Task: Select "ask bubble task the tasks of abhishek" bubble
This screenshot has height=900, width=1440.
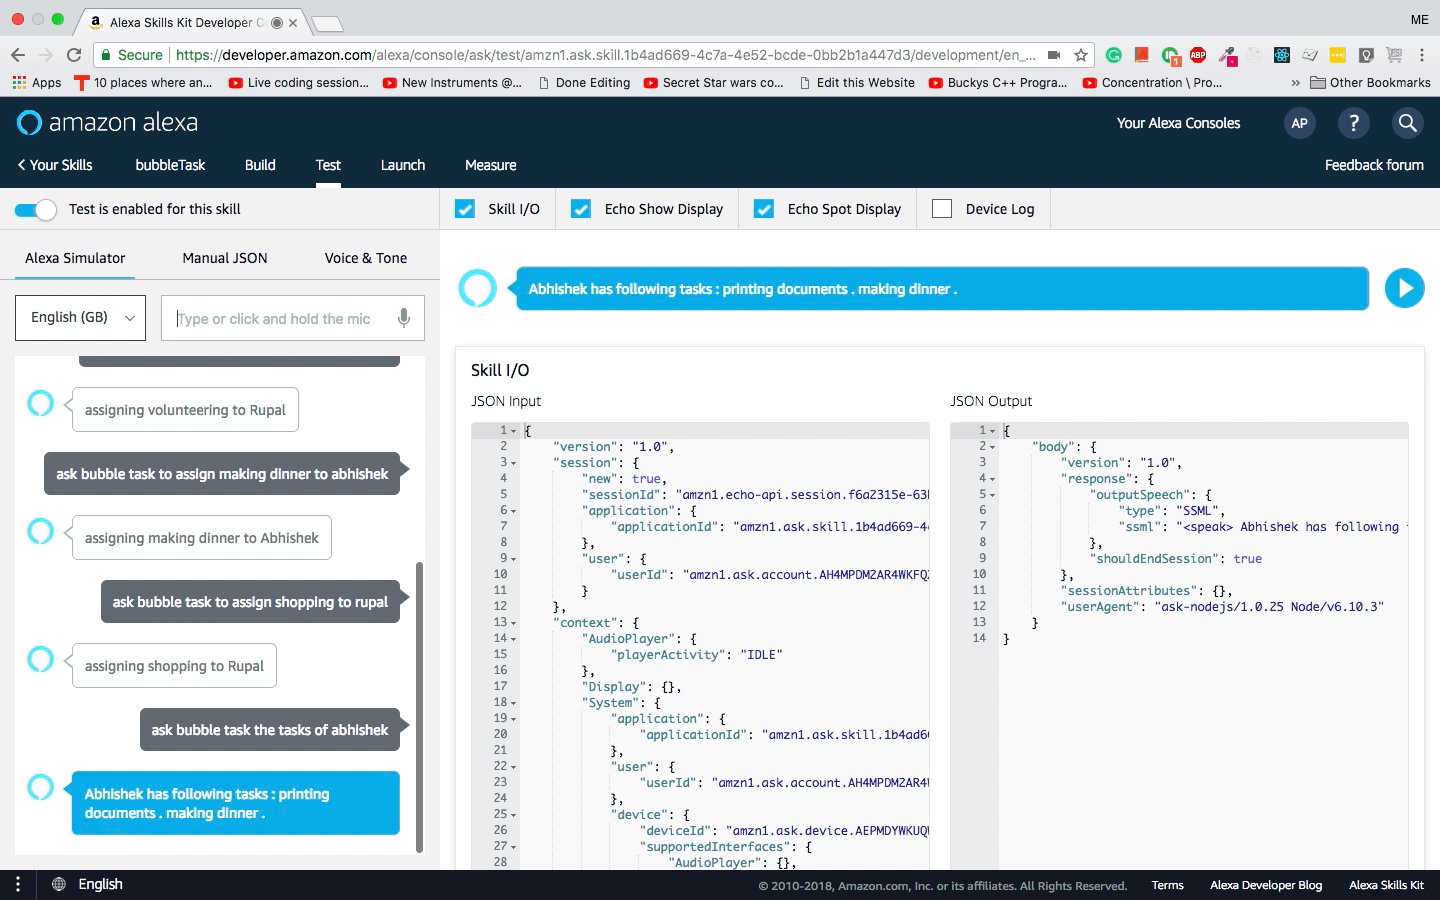Action: (270, 730)
